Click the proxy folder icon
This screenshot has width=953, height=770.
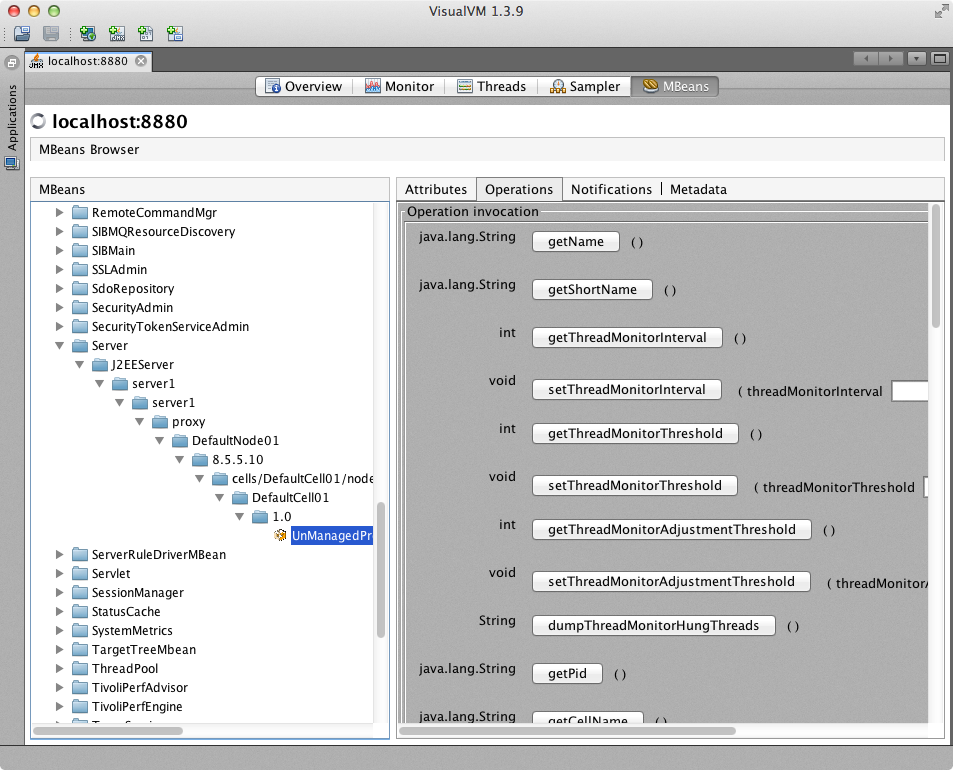pyautogui.click(x=160, y=421)
